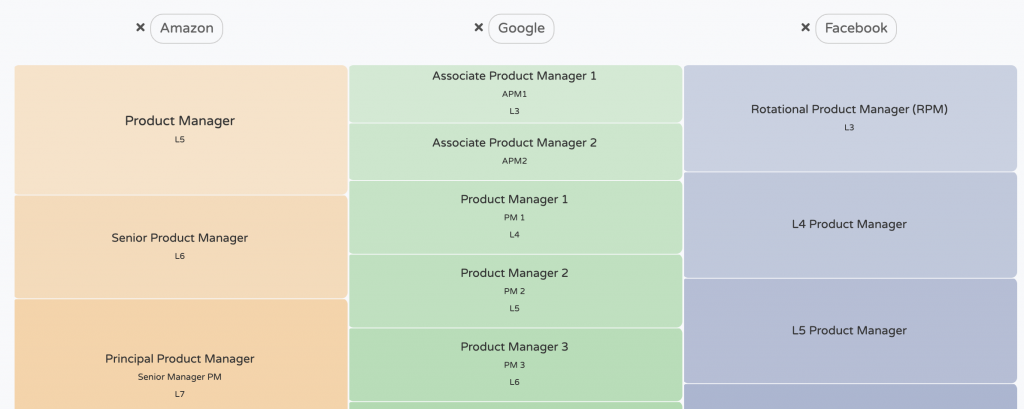Open Google Product Manager 1 L4 block

point(514,216)
